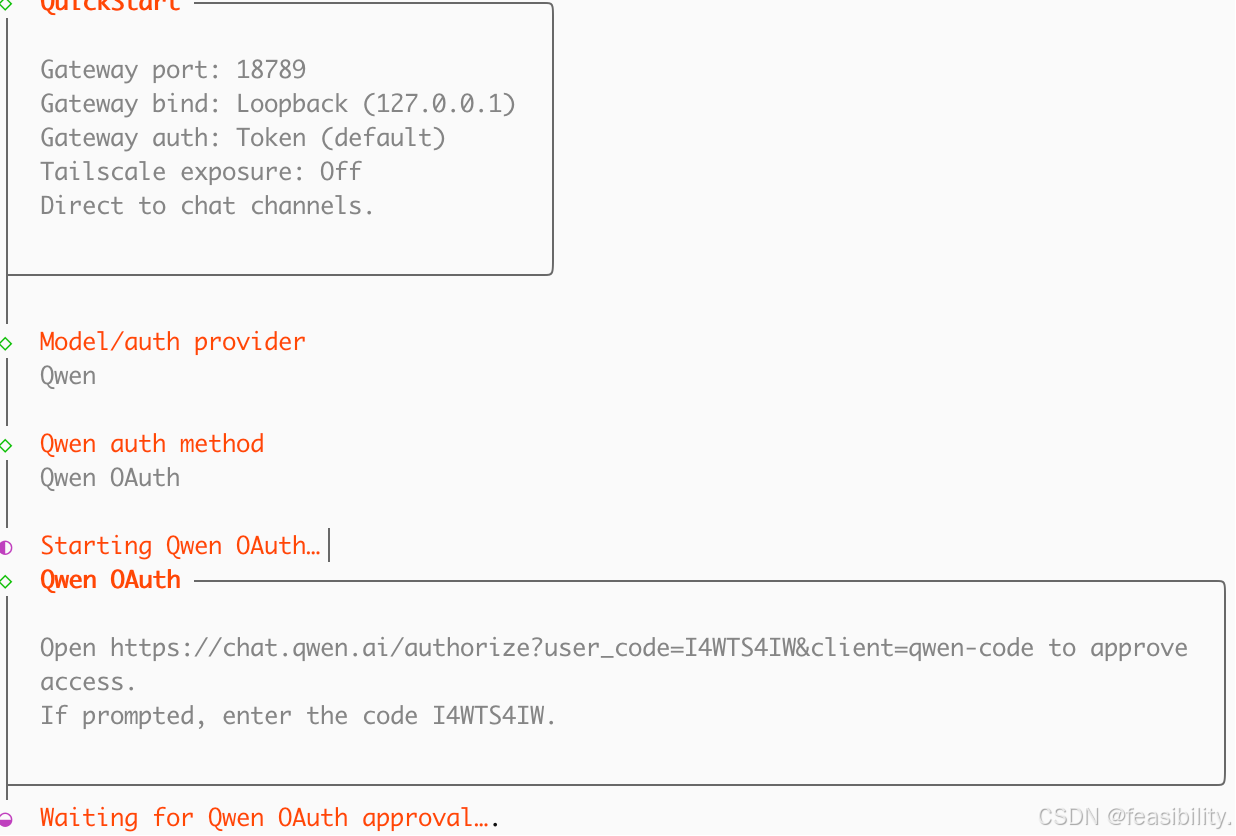Click the Gateway port: 18789 line

pos(173,70)
